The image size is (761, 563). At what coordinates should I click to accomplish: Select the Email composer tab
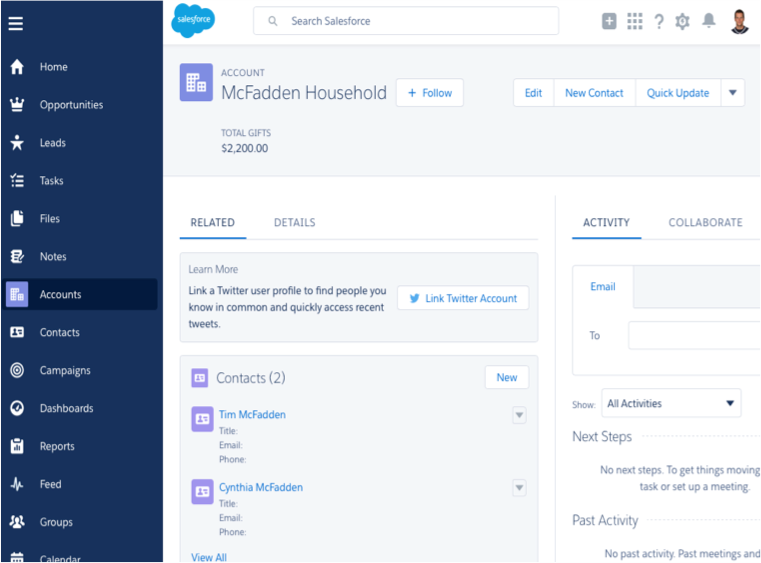603,286
